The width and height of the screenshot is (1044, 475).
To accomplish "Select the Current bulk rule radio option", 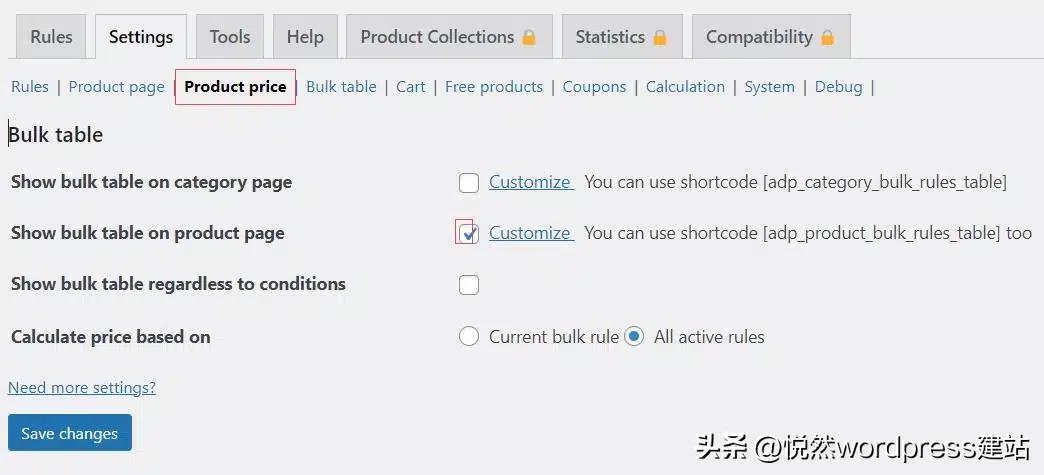I will click(469, 337).
